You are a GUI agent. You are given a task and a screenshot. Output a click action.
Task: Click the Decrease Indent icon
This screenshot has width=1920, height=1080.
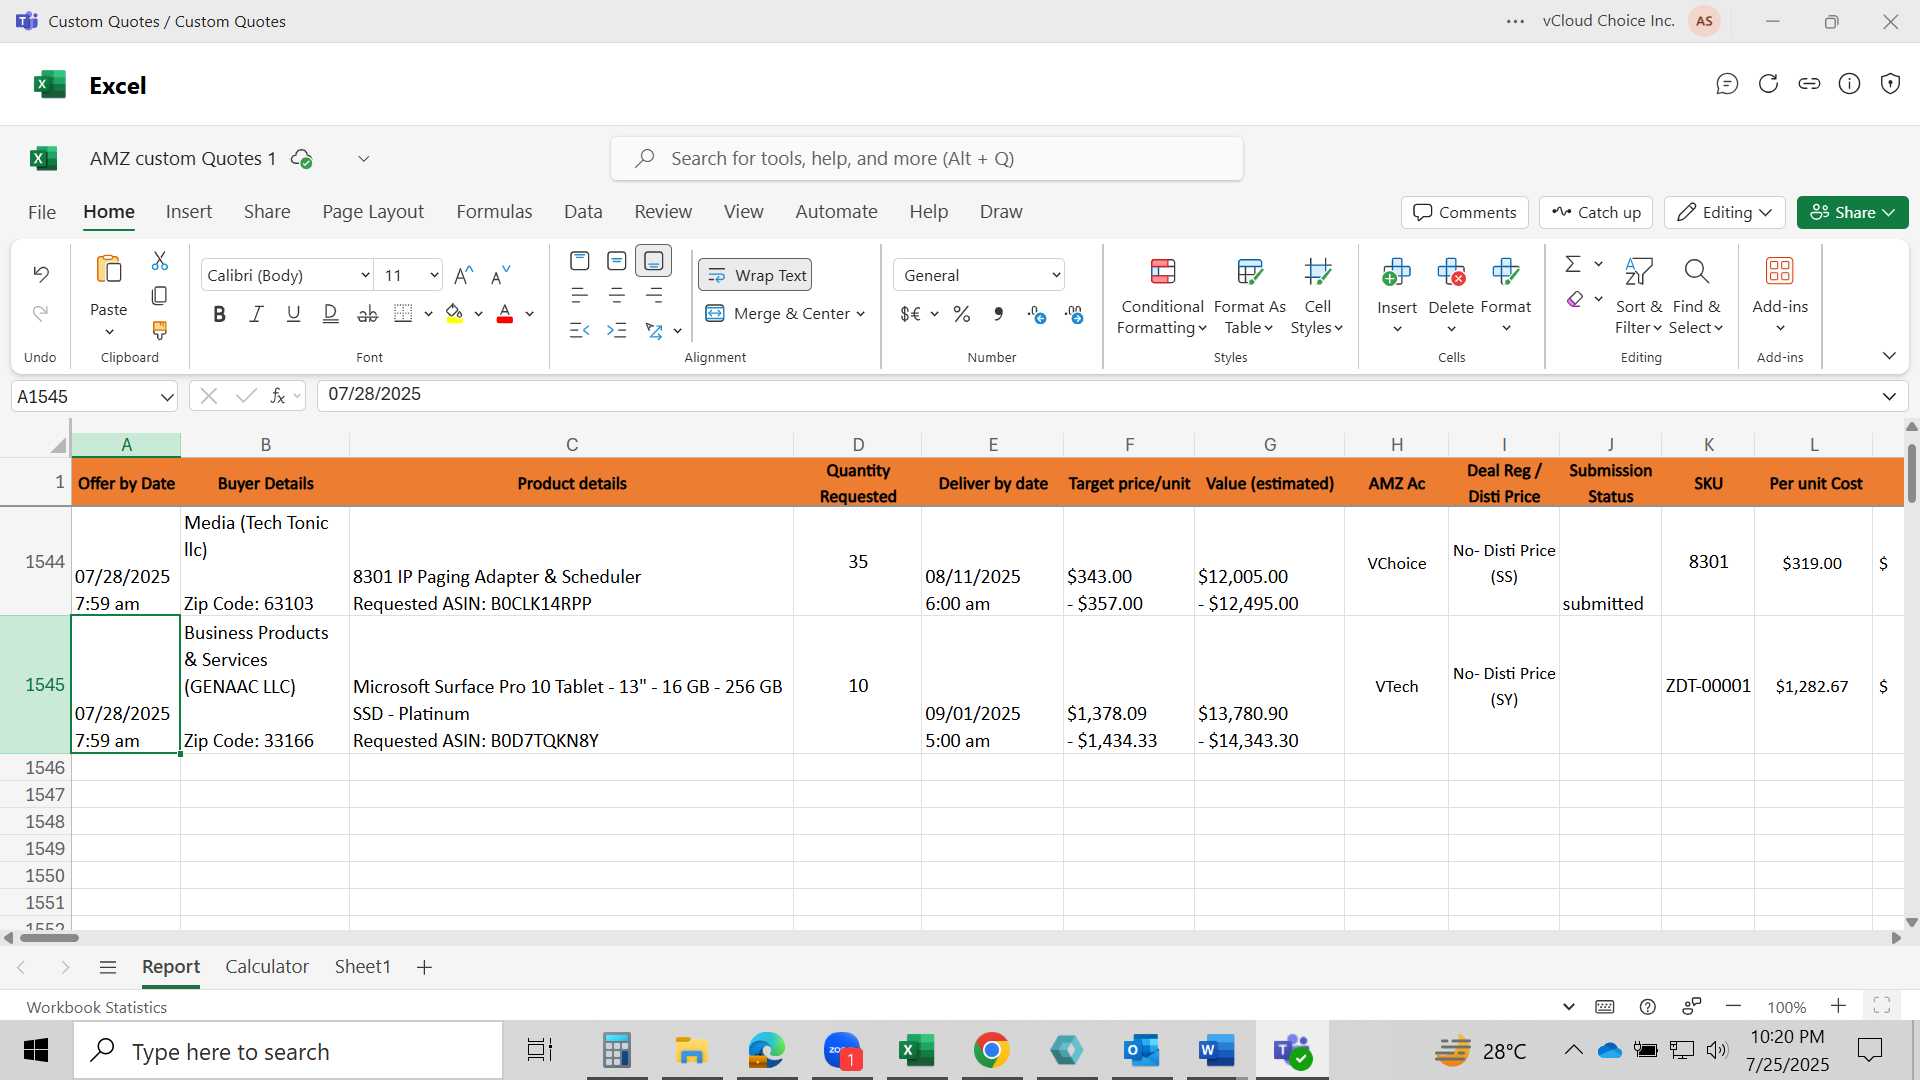tap(579, 330)
